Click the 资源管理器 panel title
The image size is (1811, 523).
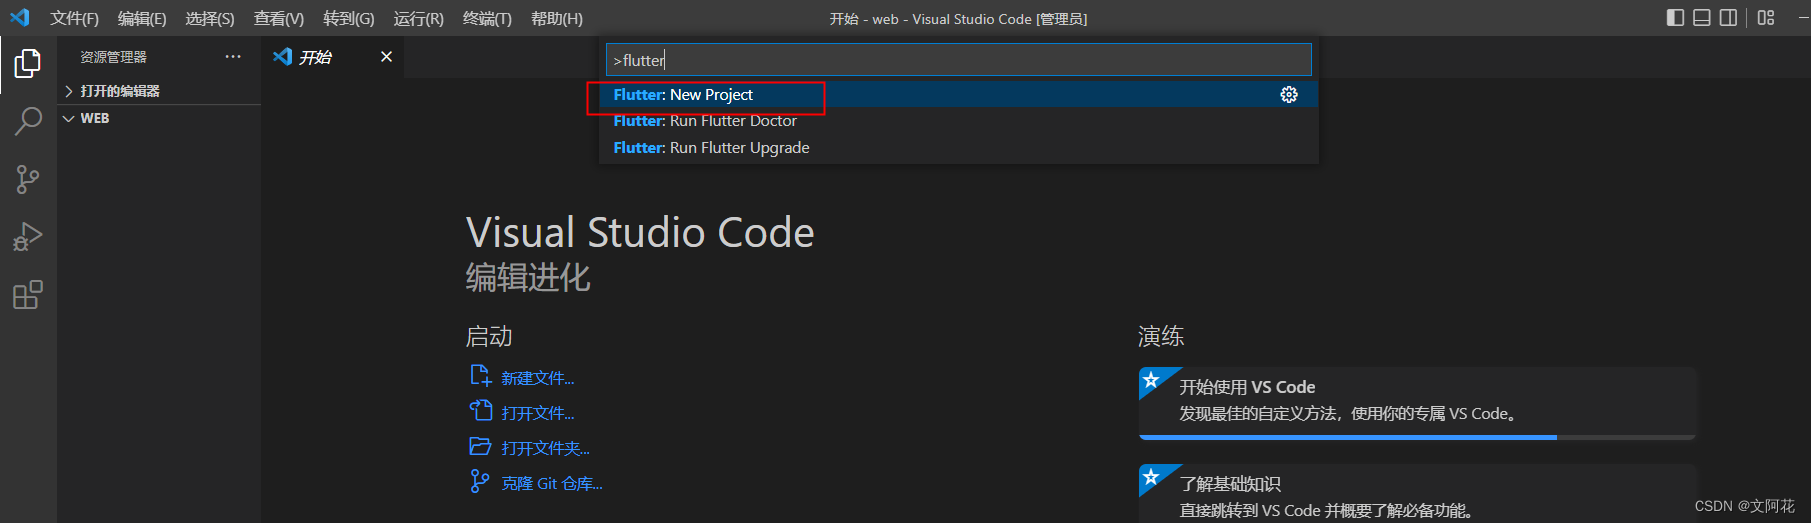point(114,57)
